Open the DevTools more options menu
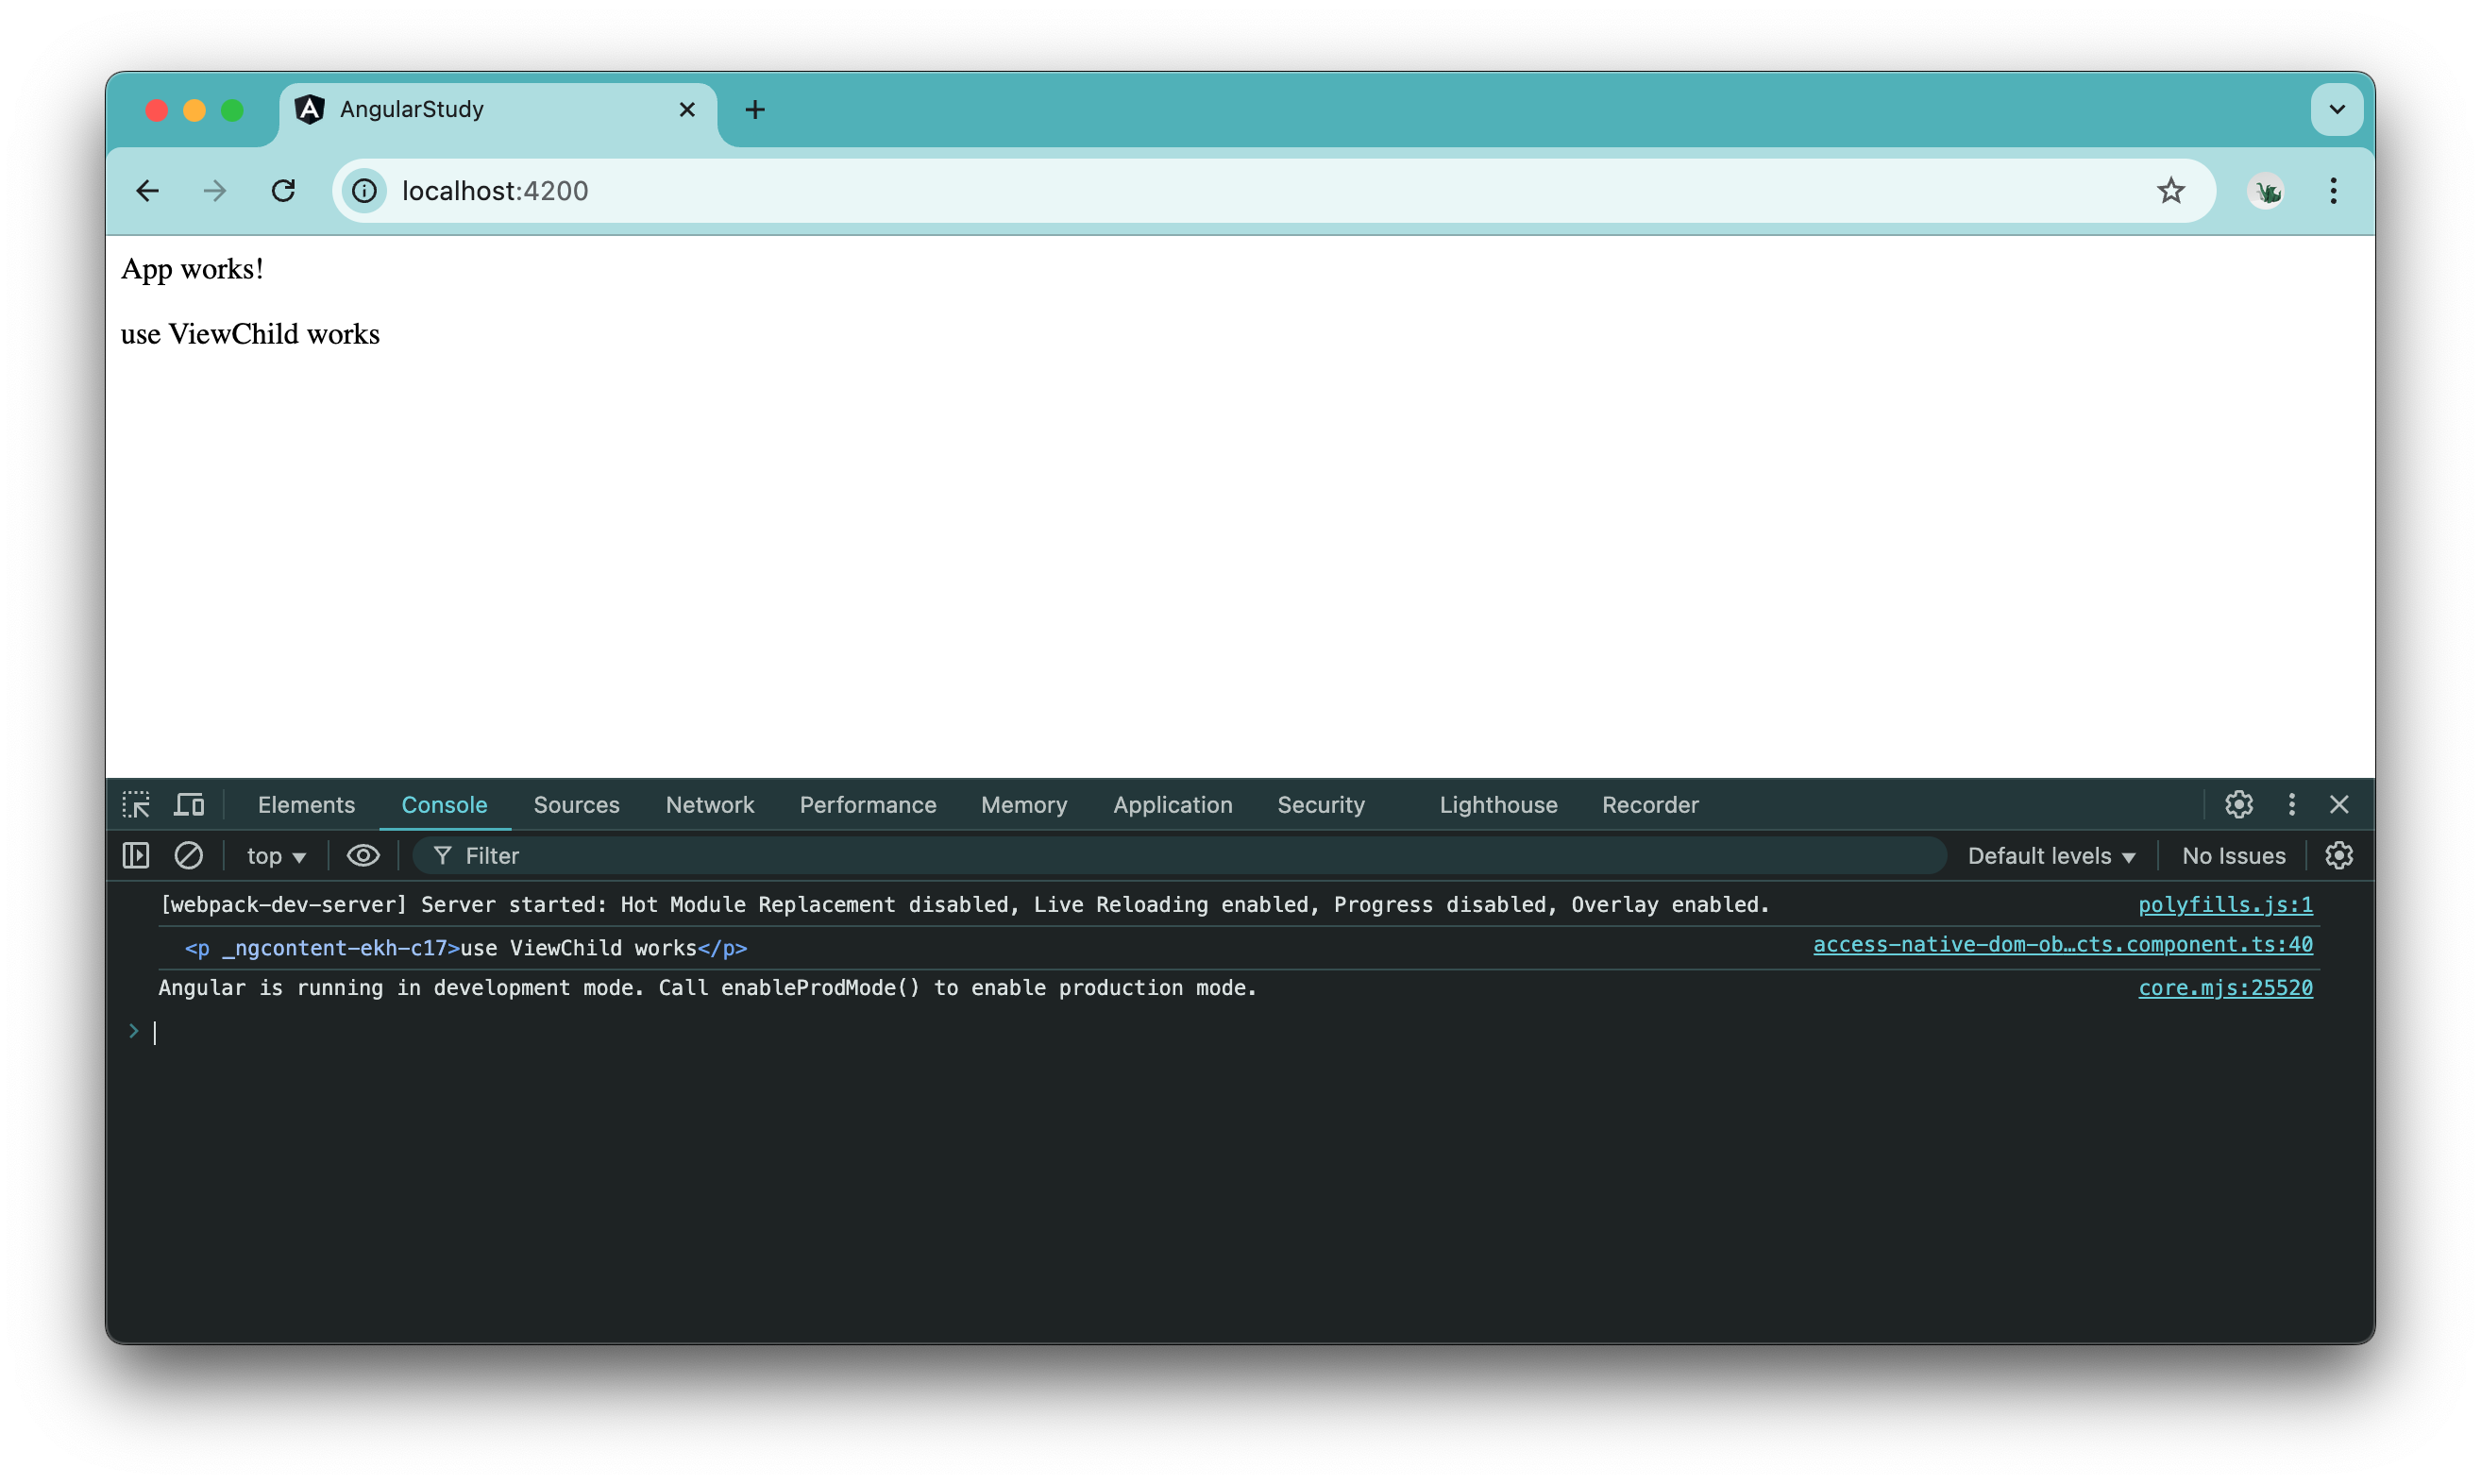Screen dimensions: 2481x1484 click(x=2290, y=805)
